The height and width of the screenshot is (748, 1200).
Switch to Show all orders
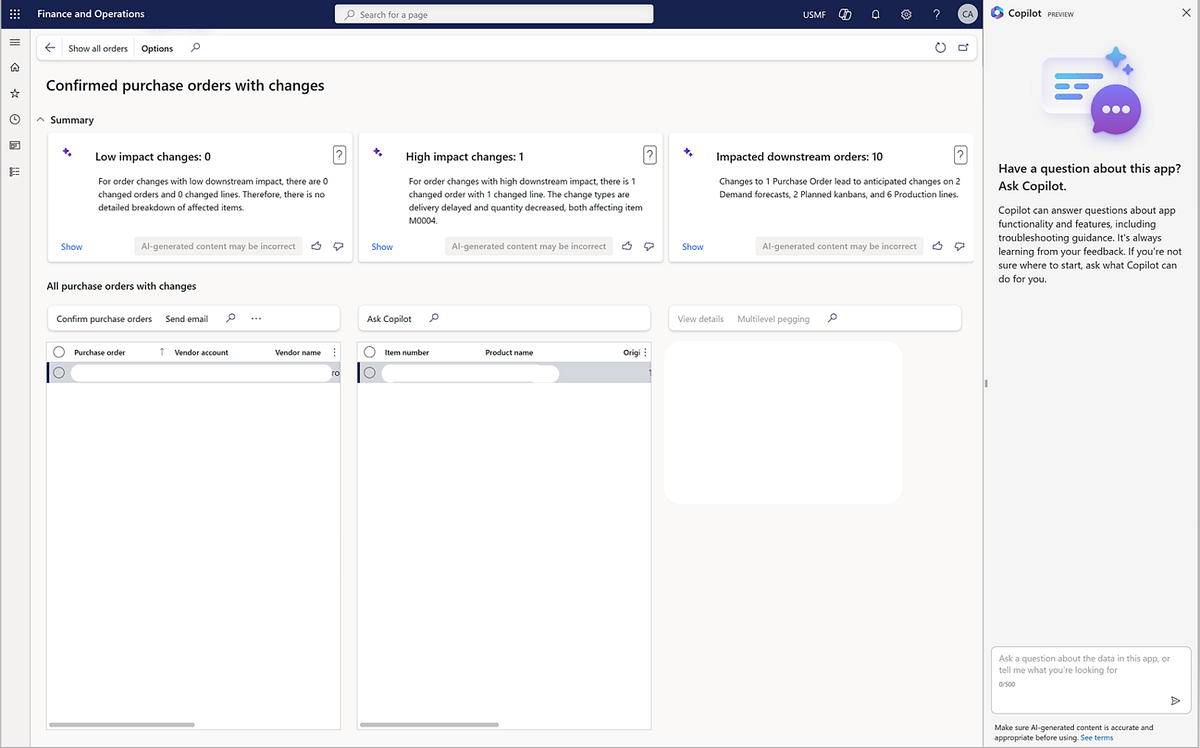[x=97, y=47]
